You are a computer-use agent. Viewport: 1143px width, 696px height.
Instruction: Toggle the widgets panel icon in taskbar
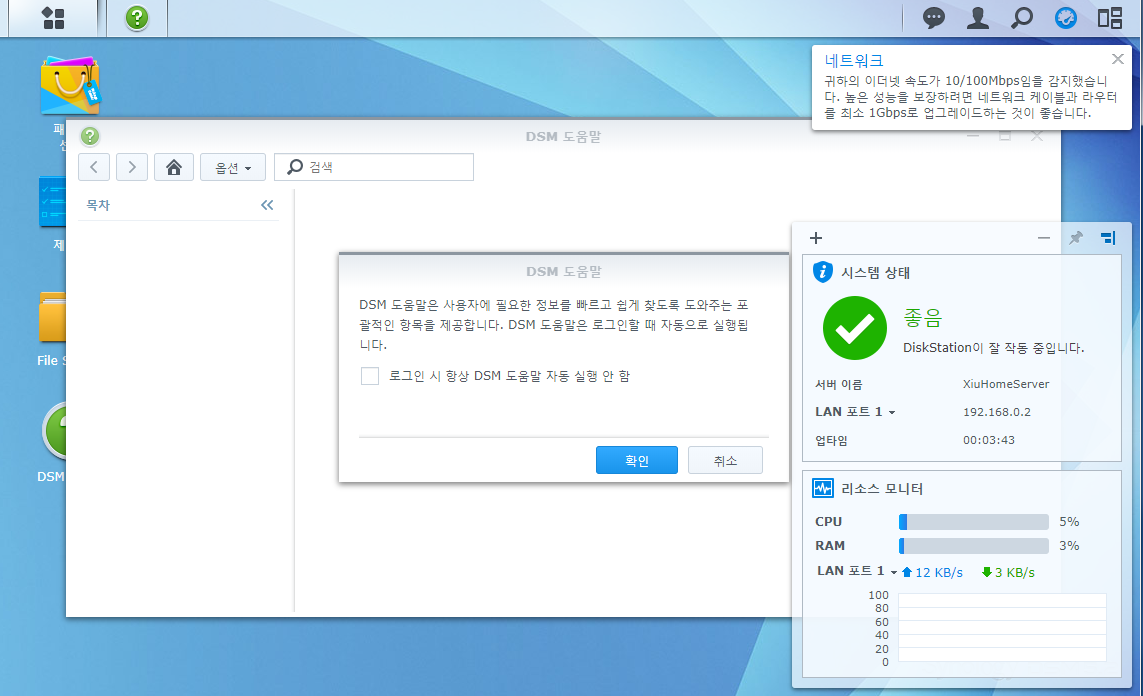[1066, 17]
